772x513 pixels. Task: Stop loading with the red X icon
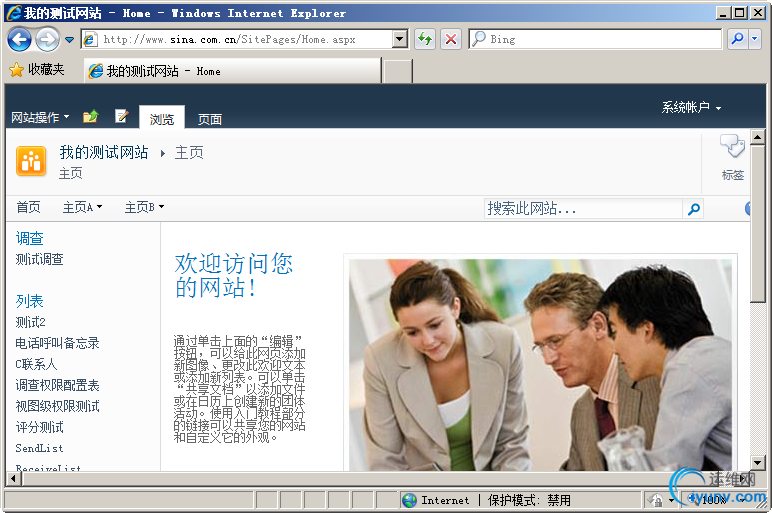click(450, 39)
